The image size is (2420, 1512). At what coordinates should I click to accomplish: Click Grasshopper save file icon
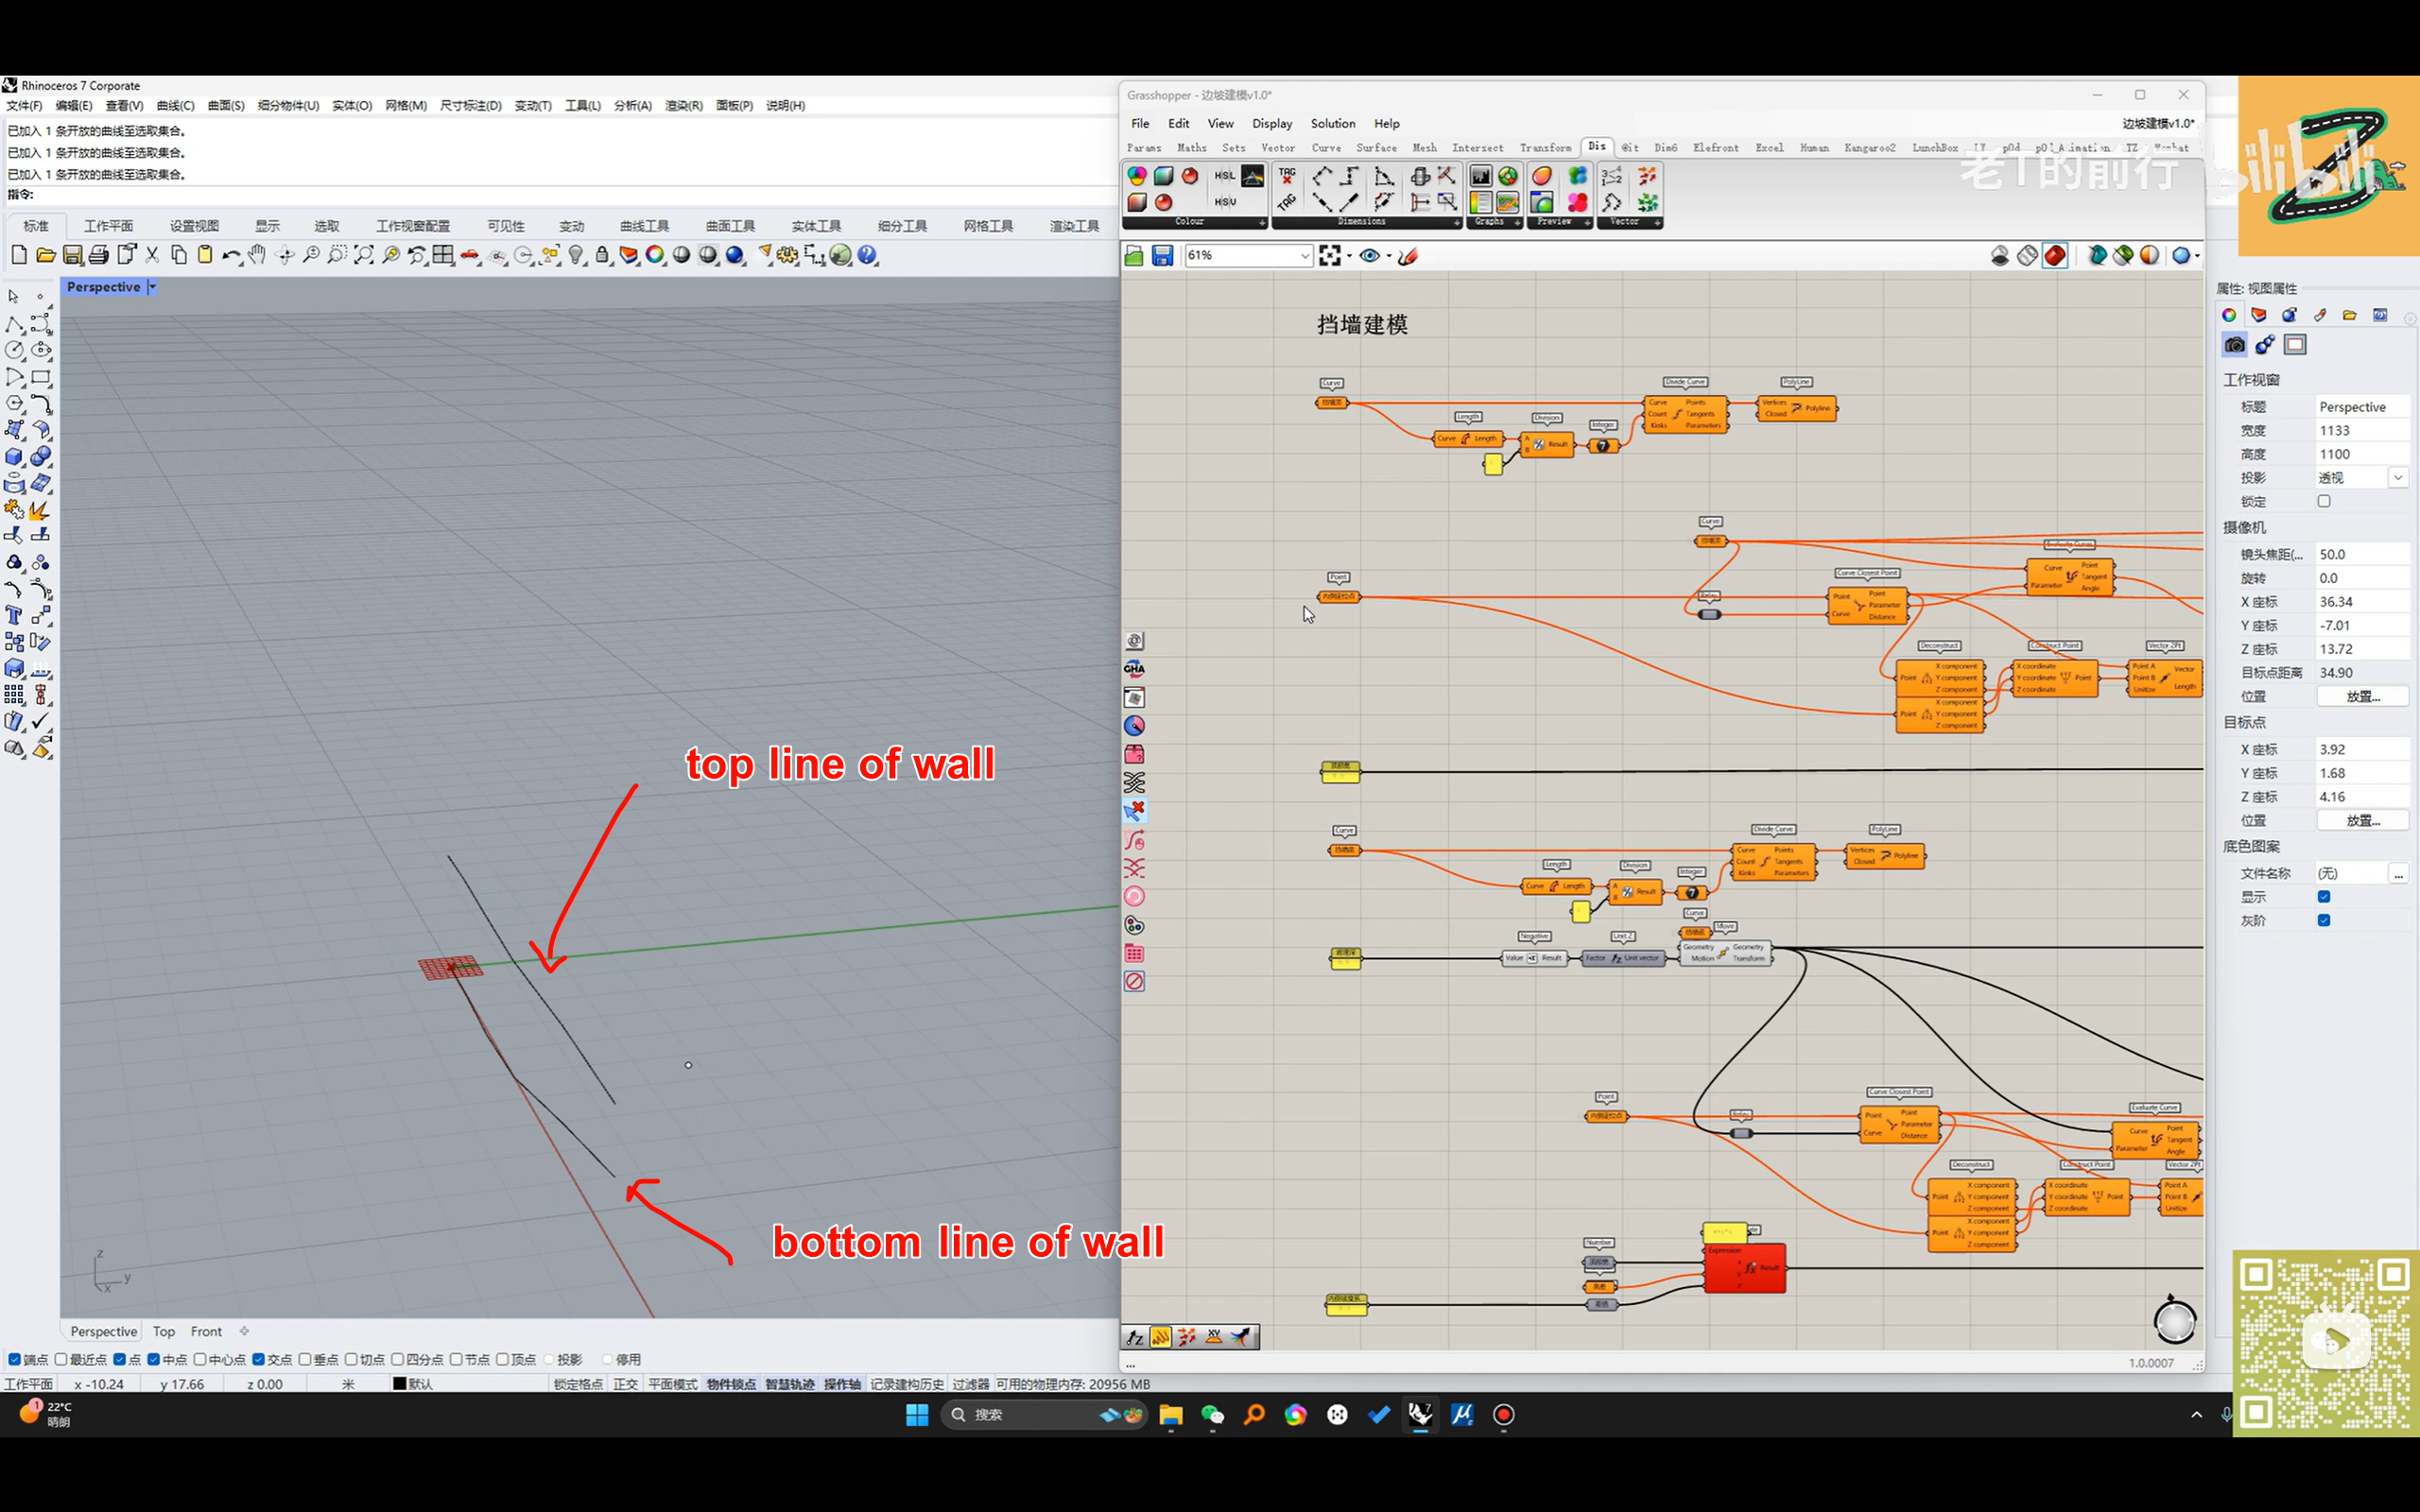coord(1162,256)
